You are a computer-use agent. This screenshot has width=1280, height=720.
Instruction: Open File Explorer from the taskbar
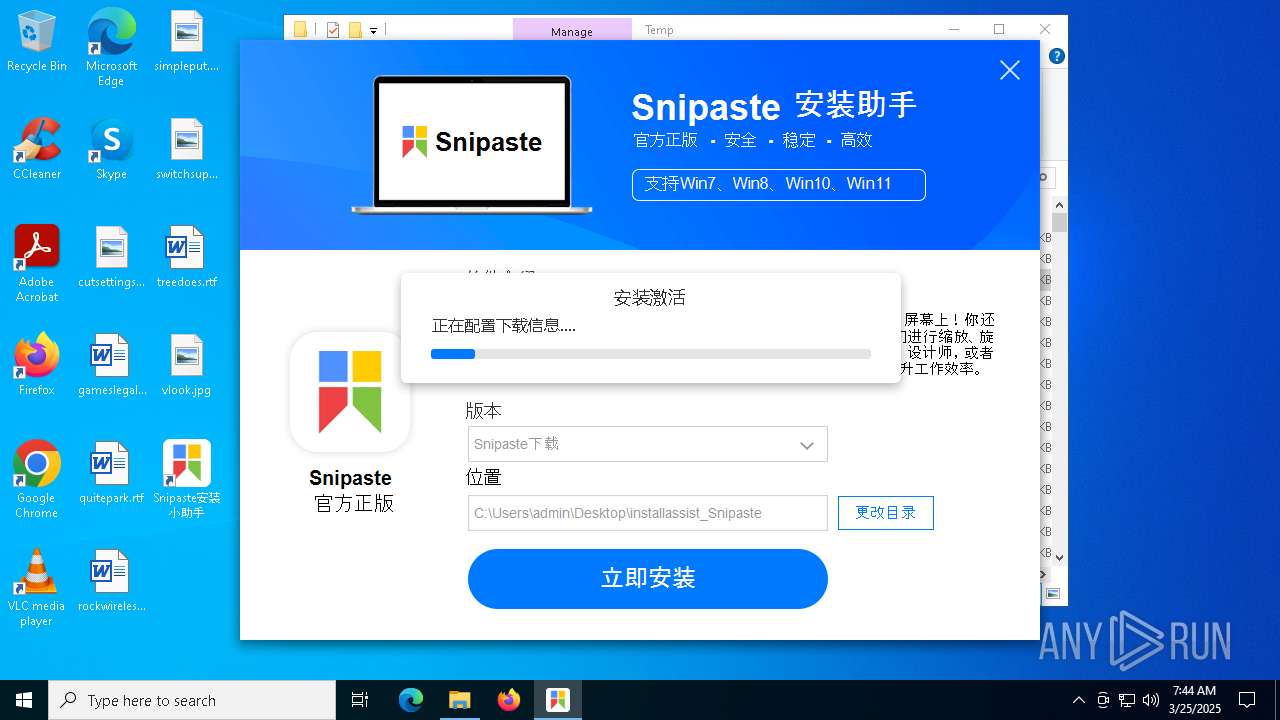(x=459, y=700)
